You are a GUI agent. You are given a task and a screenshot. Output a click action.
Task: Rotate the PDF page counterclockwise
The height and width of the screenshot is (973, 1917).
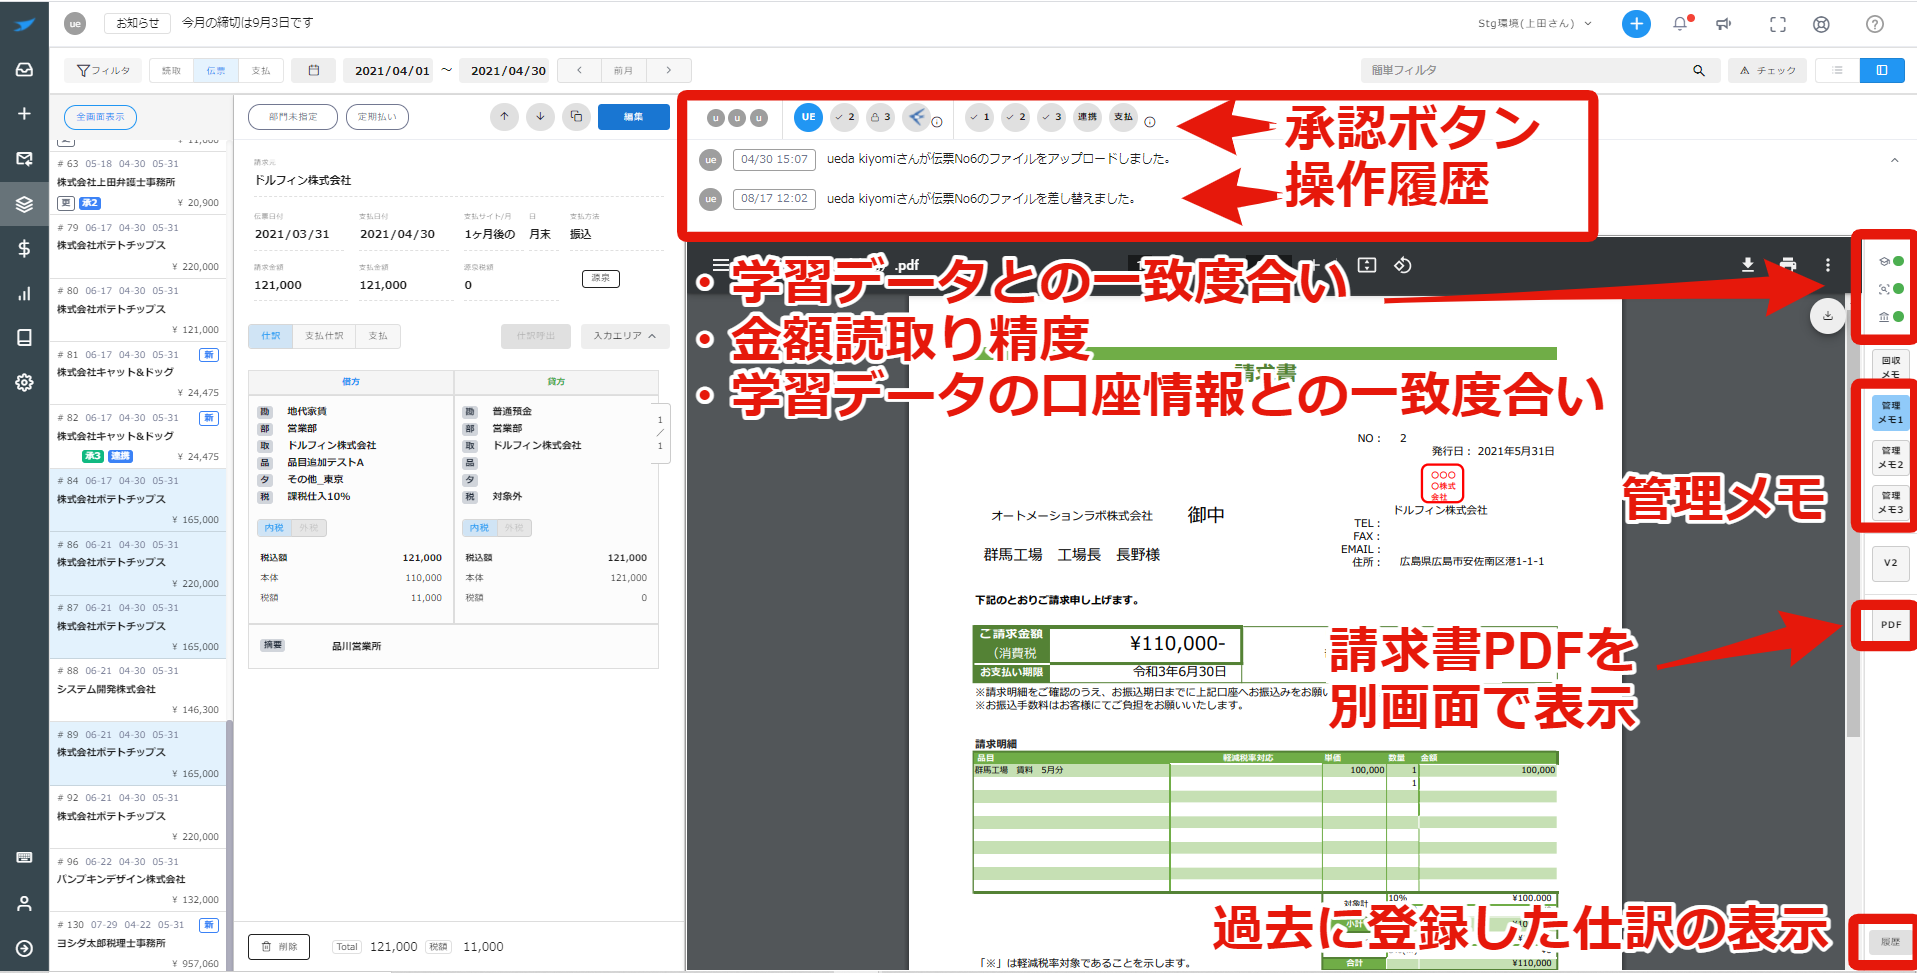pyautogui.click(x=1403, y=265)
